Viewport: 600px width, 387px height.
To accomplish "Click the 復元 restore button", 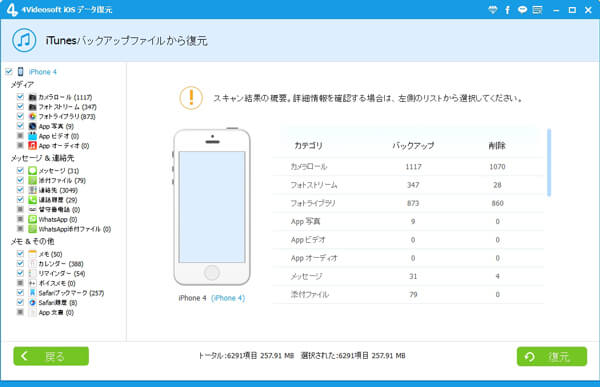I will coord(552,356).
